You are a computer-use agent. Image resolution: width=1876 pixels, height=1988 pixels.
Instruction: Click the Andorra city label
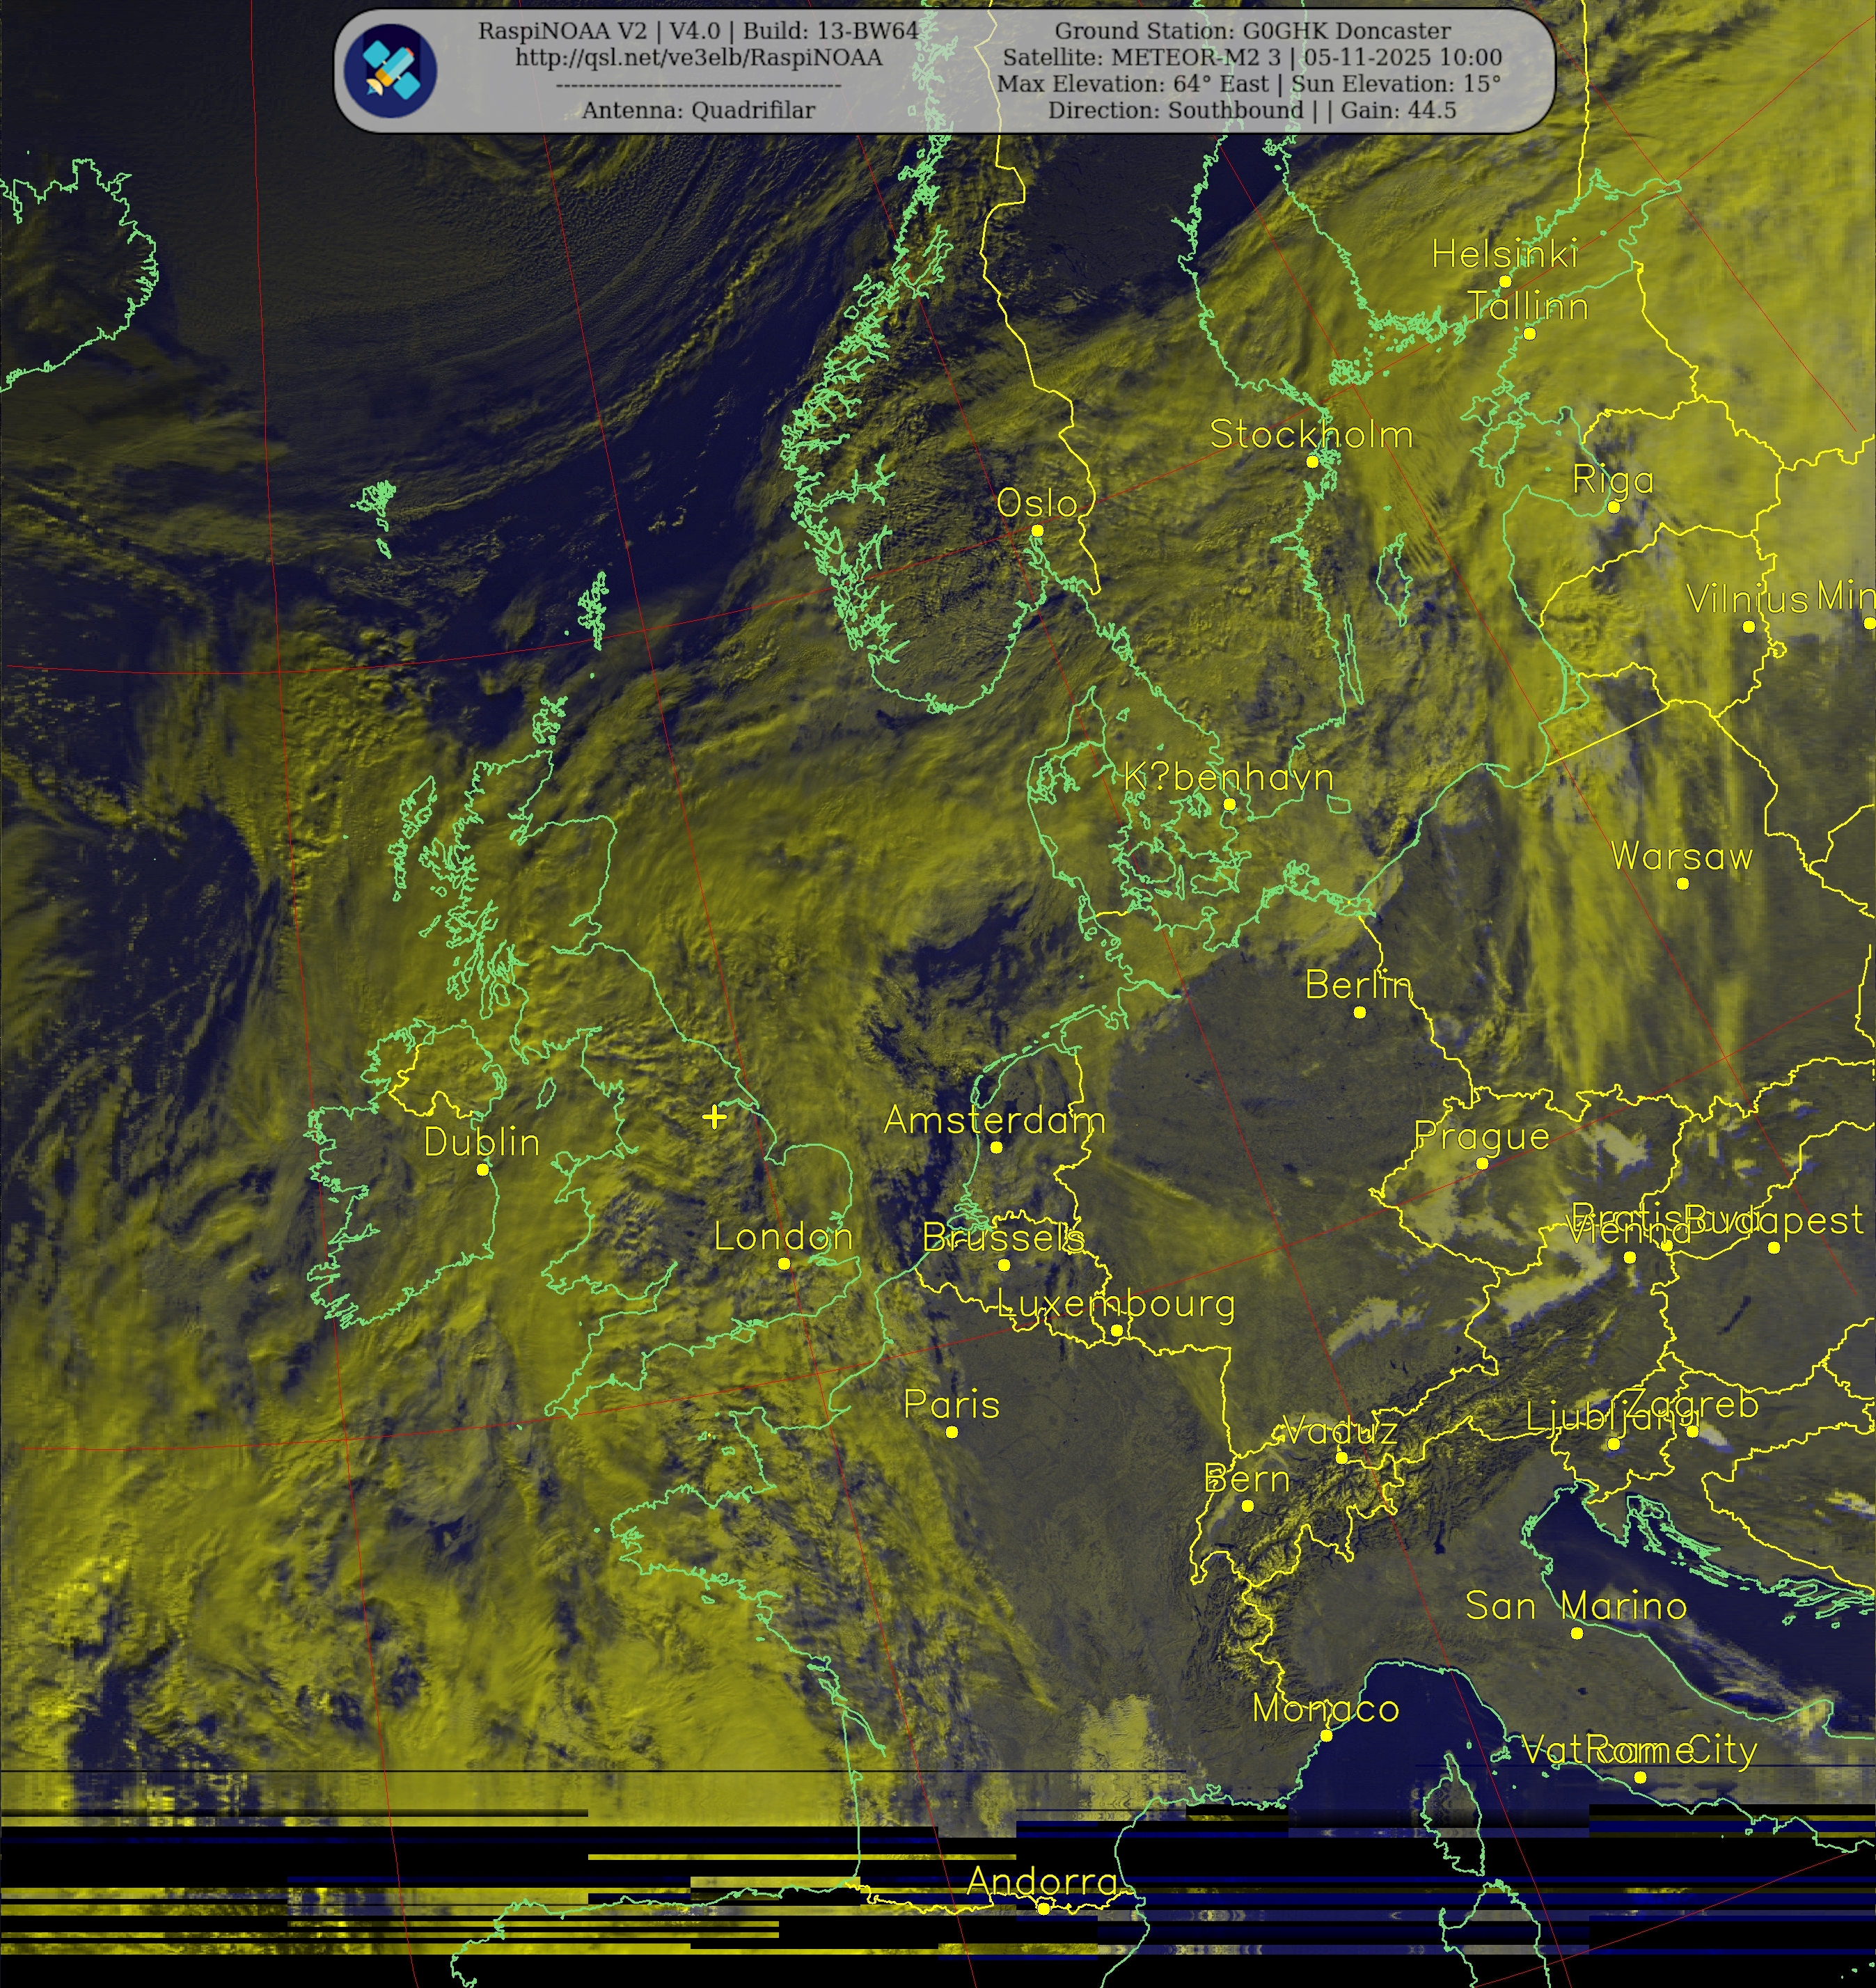click(x=1042, y=1881)
